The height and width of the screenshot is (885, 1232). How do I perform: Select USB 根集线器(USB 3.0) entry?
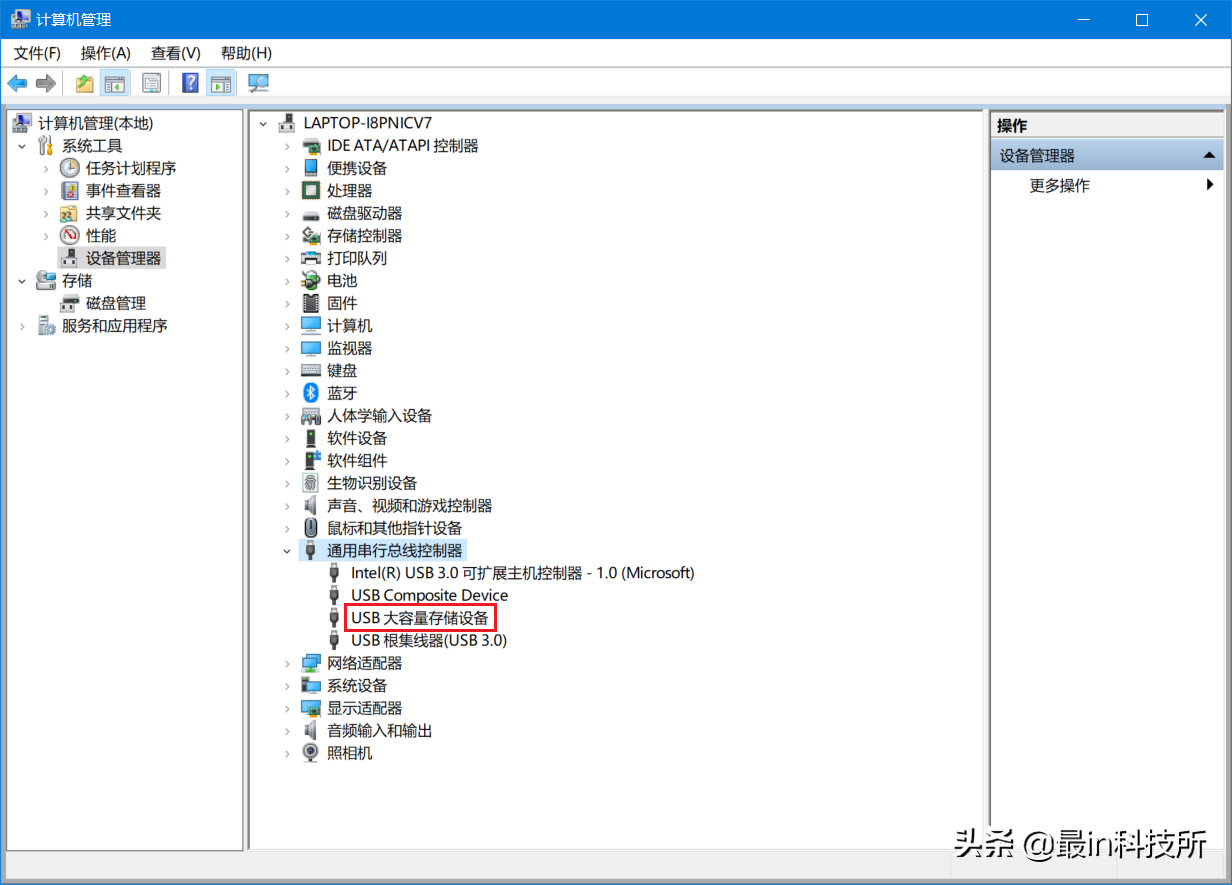click(429, 641)
